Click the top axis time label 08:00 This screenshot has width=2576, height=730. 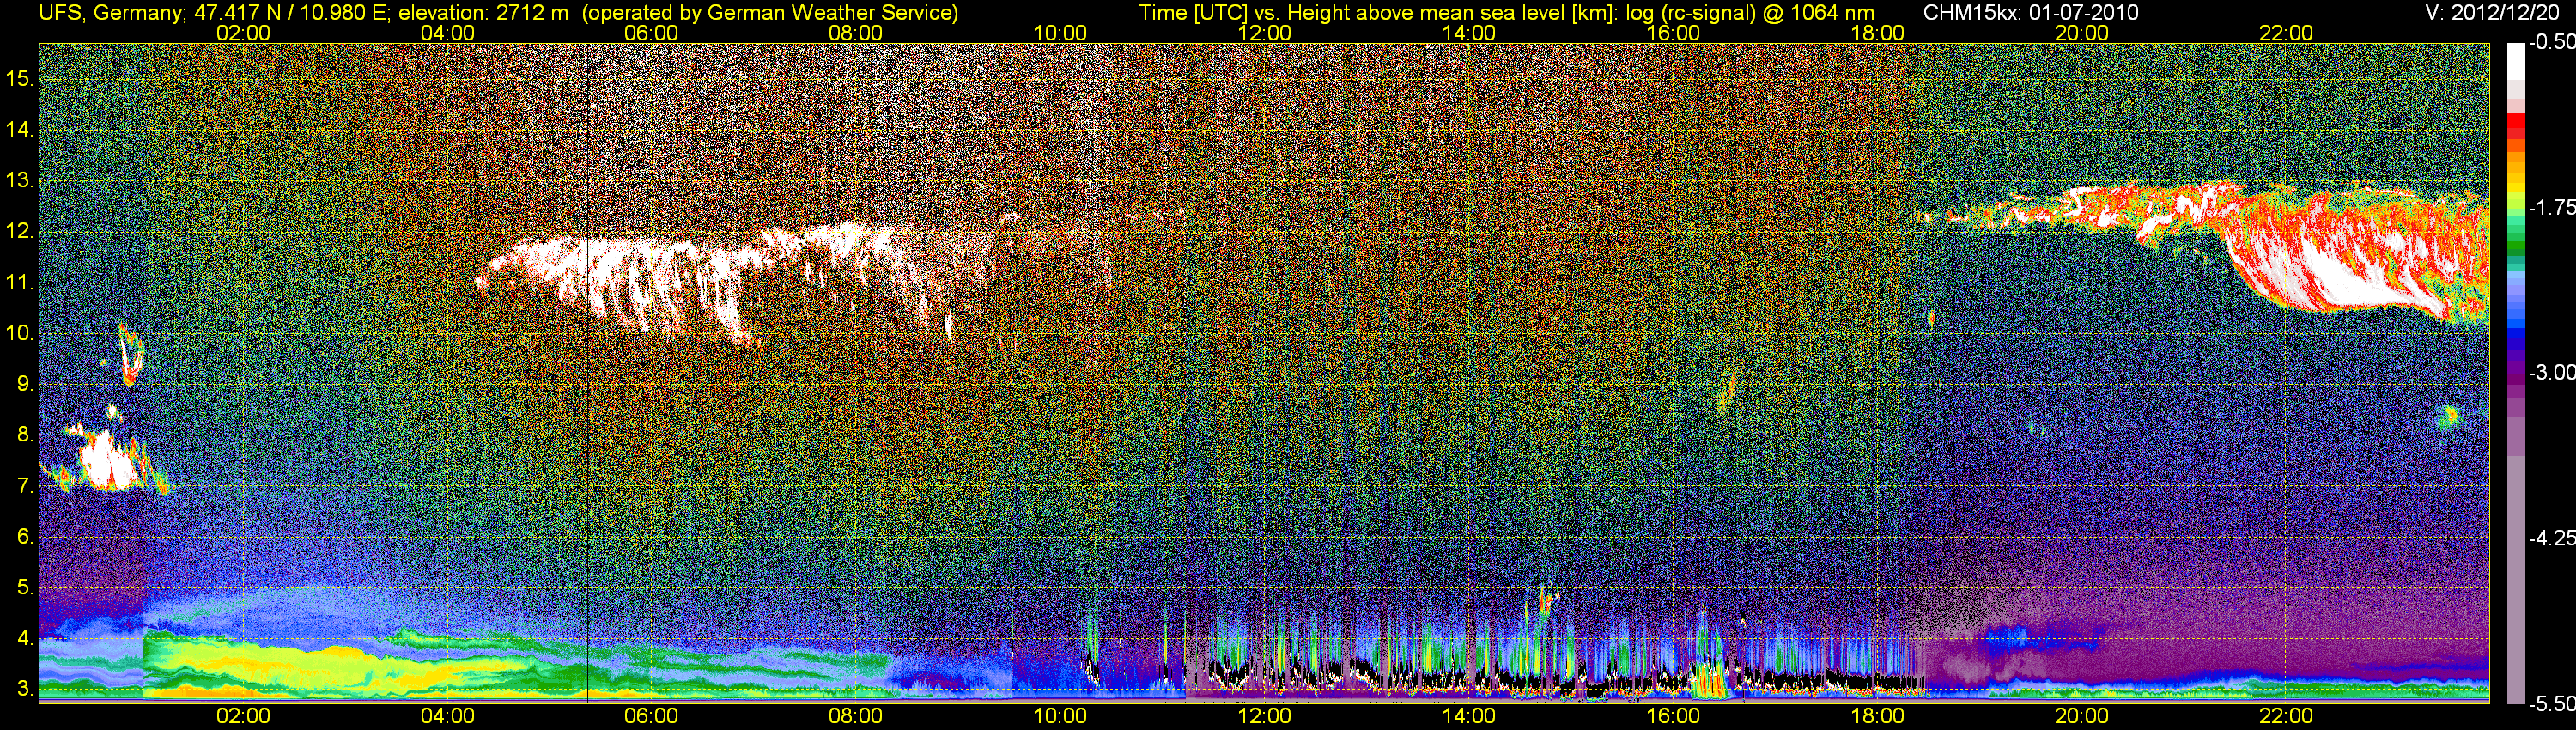(855, 33)
